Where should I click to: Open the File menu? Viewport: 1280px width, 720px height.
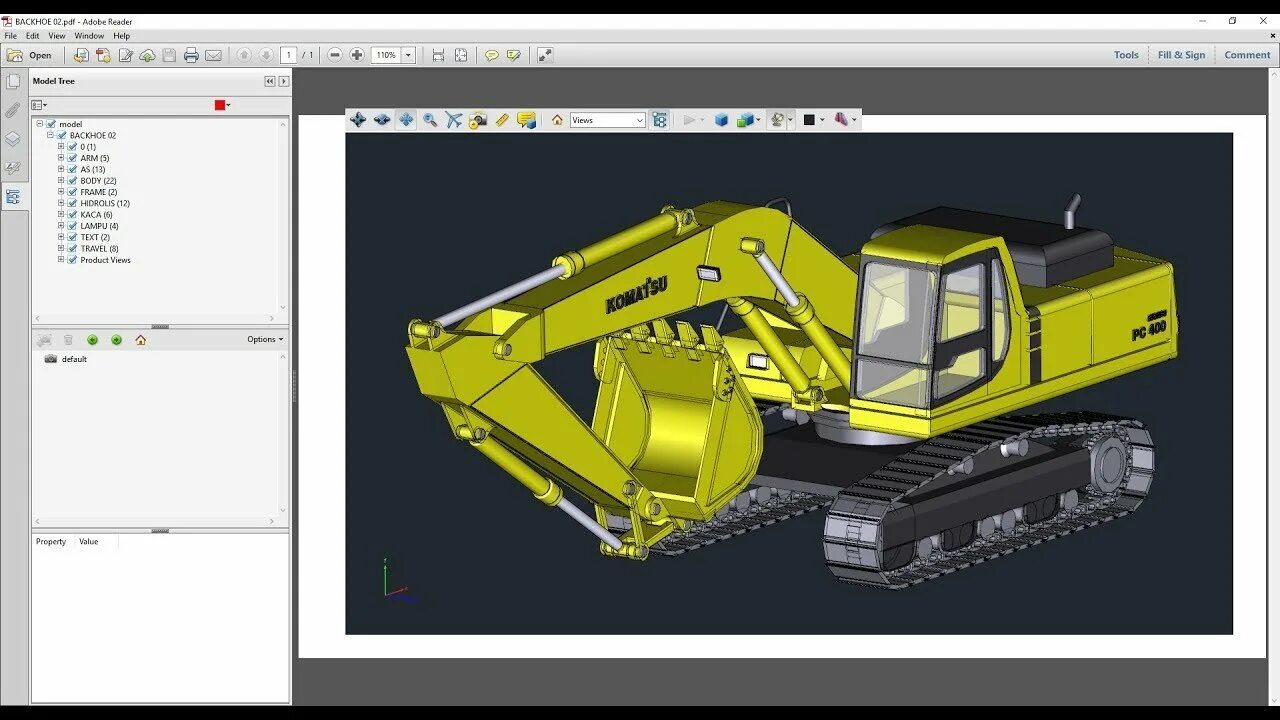[10, 36]
